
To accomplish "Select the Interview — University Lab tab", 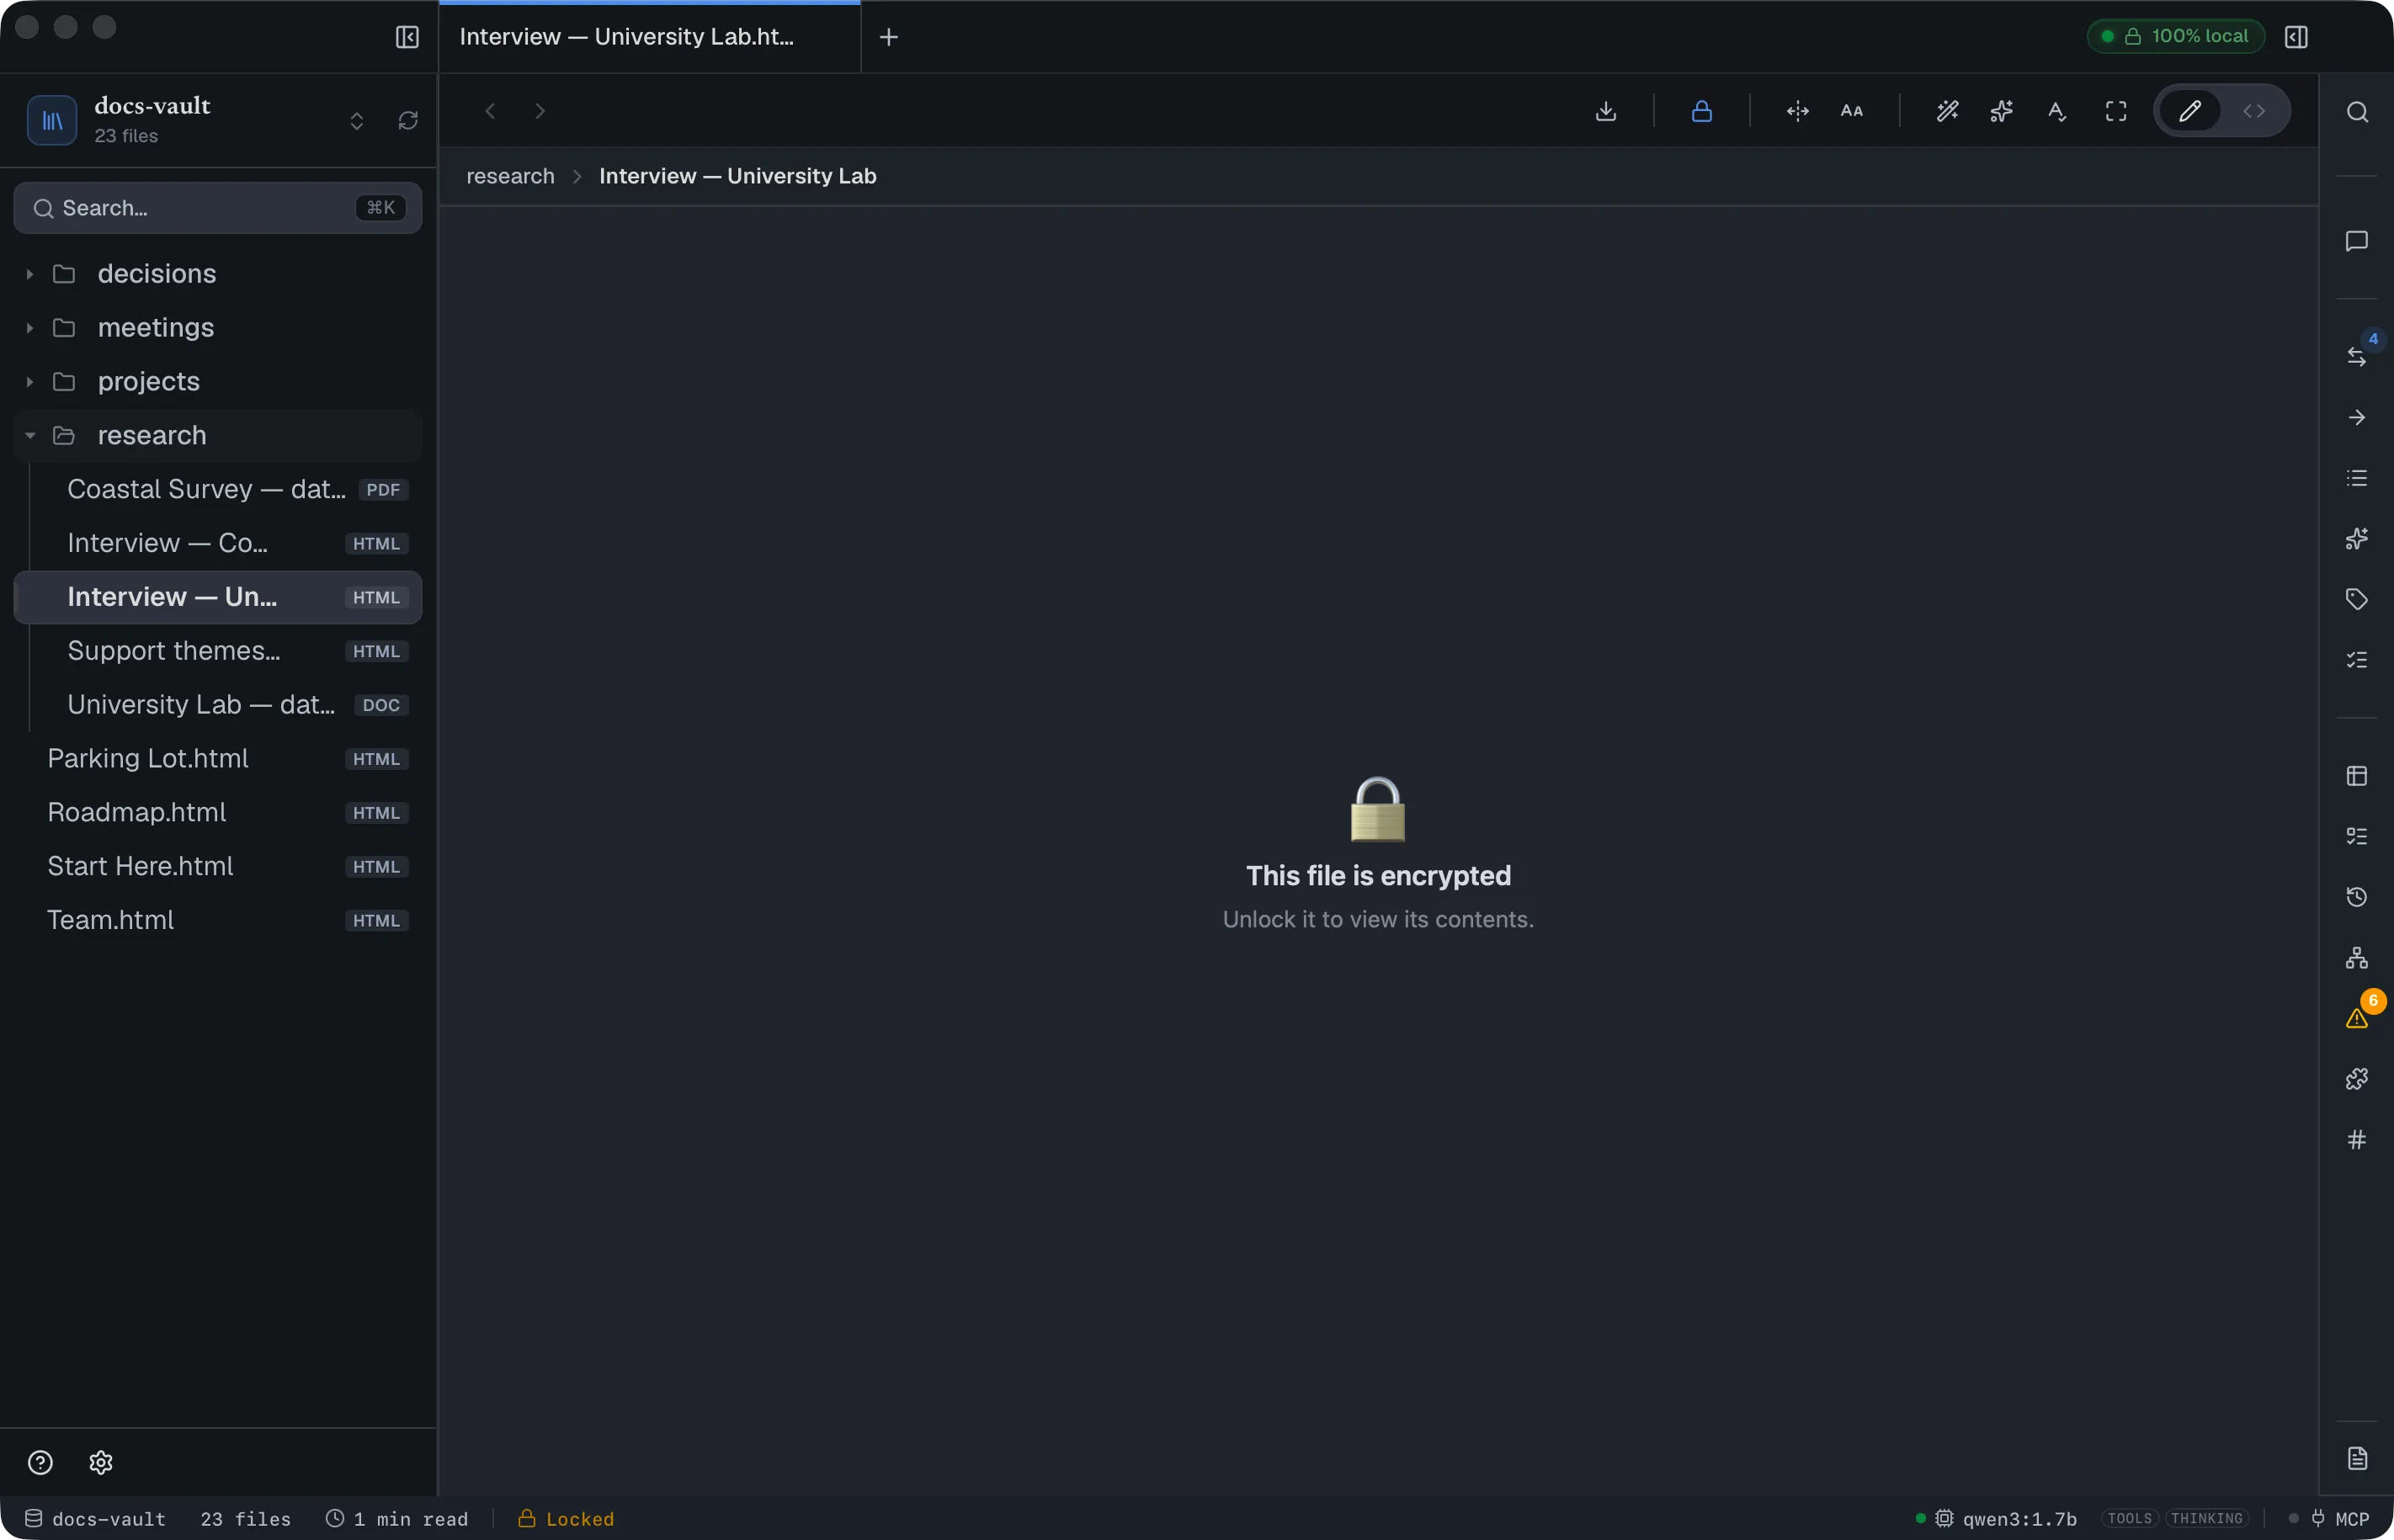I will pyautogui.click(x=649, y=37).
